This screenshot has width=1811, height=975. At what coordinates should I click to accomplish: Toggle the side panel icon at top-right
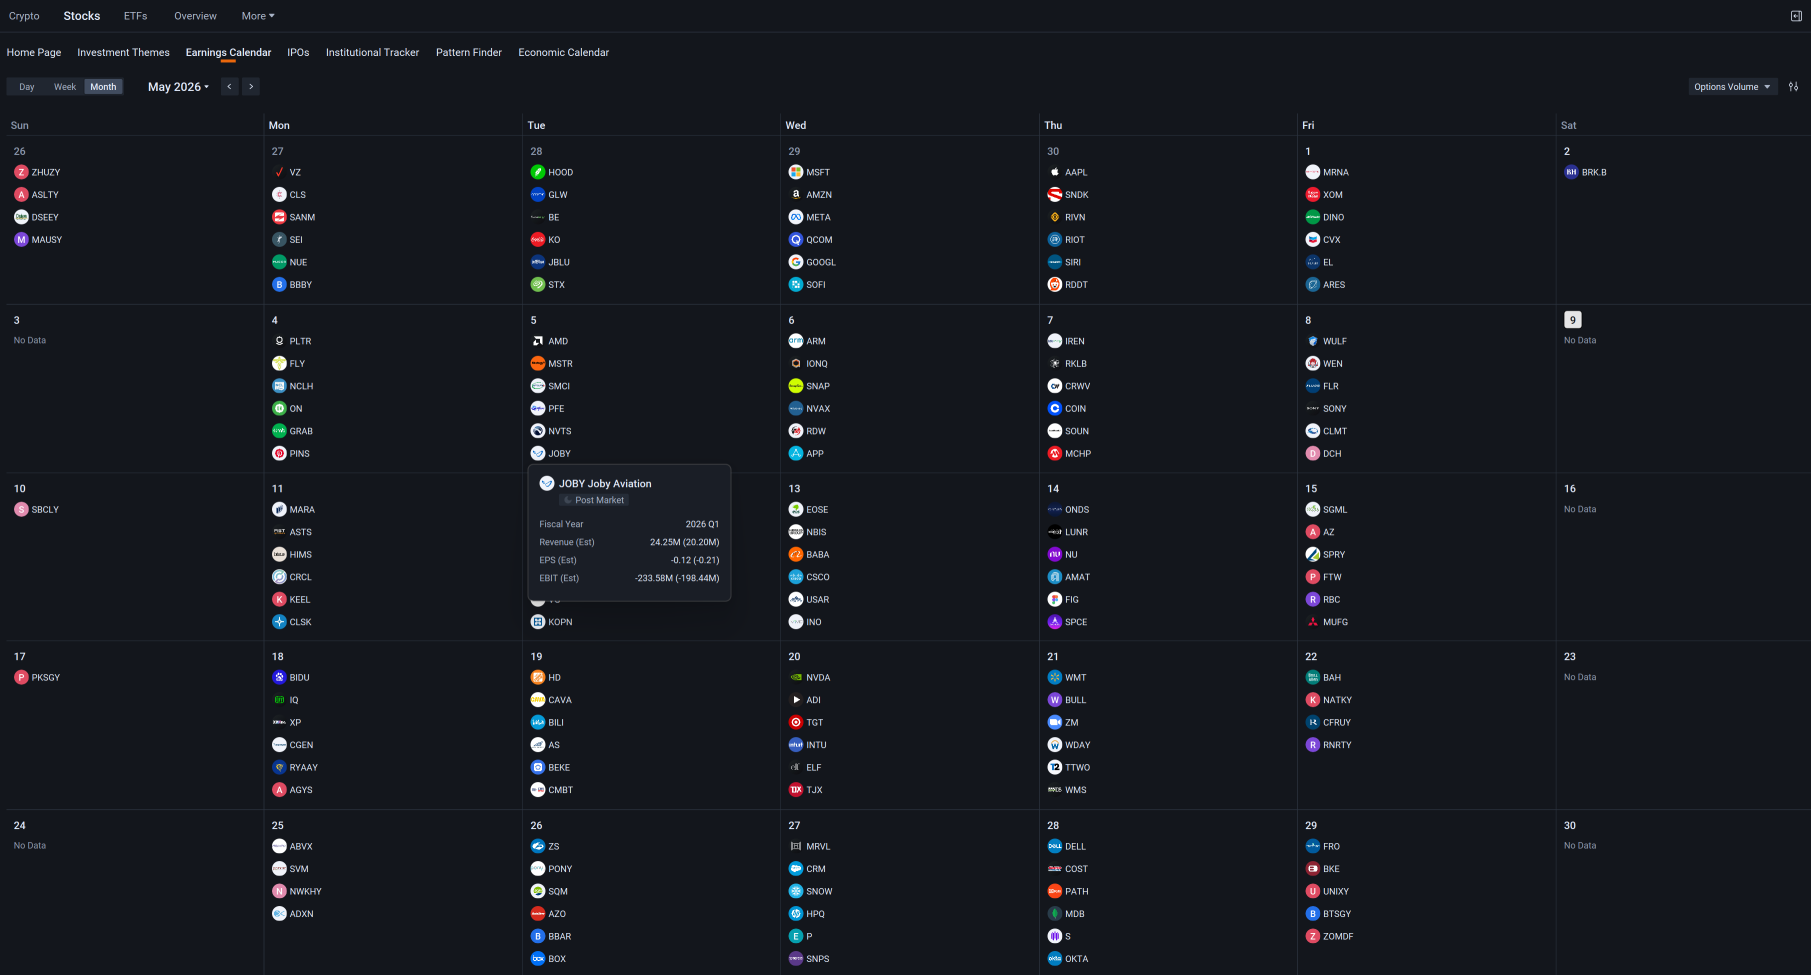(x=1796, y=16)
